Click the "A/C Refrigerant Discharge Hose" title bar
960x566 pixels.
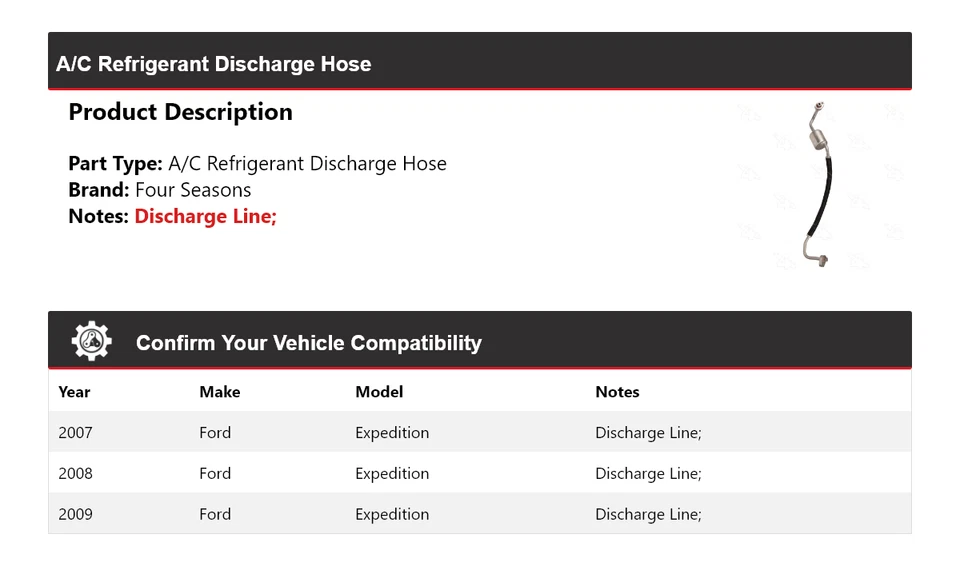214,64
